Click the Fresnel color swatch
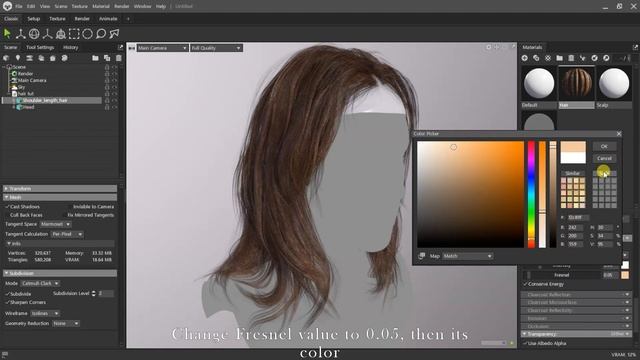Viewport: 640px width, 360px height. pyautogui.click(x=625, y=275)
